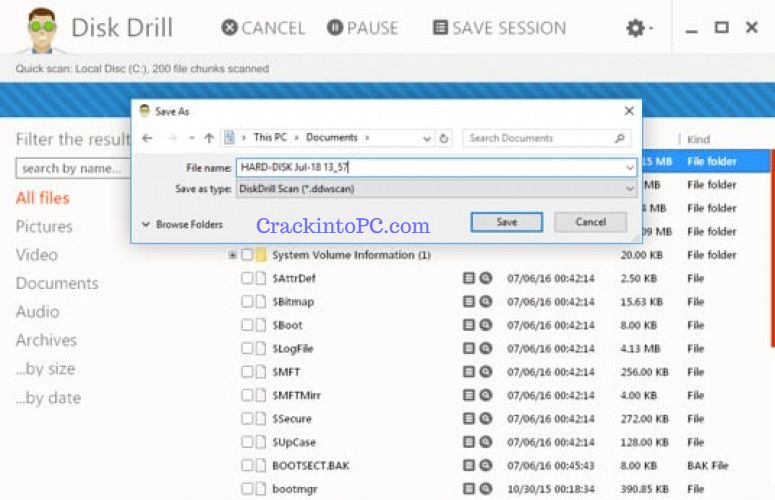
Task: Click the preview magnifier for $MFT
Action: (486, 371)
